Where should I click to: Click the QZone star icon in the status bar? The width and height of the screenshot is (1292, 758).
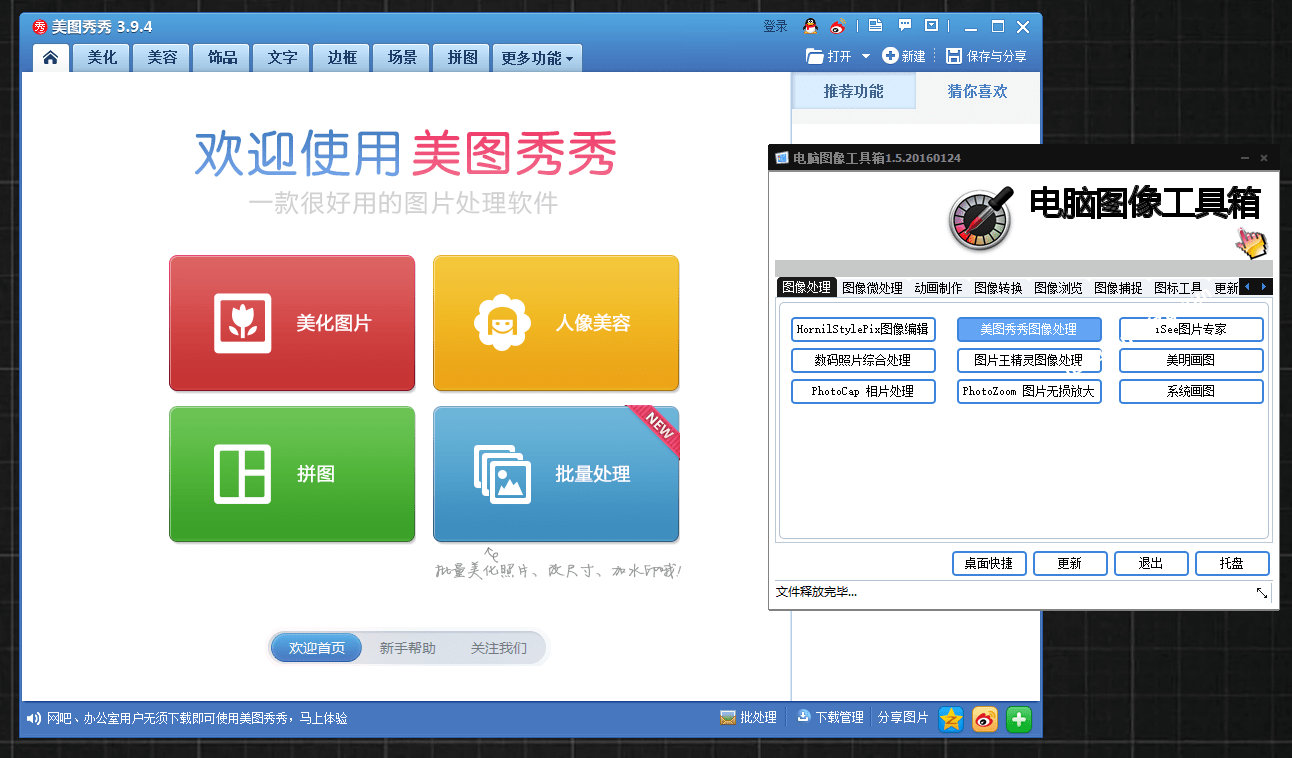tap(950, 718)
